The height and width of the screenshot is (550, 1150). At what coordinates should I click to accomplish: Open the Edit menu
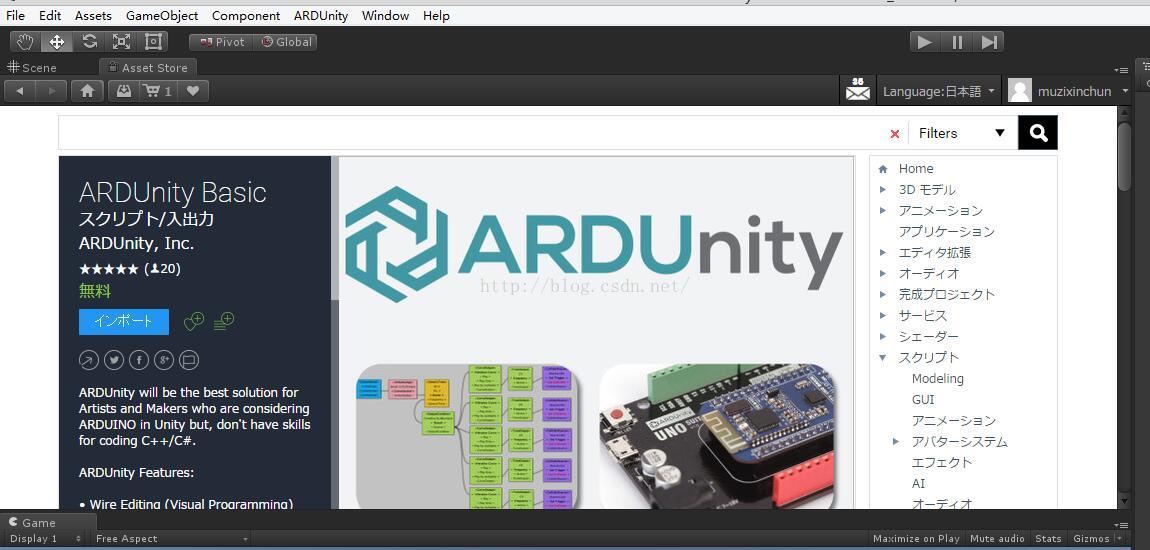pos(50,15)
